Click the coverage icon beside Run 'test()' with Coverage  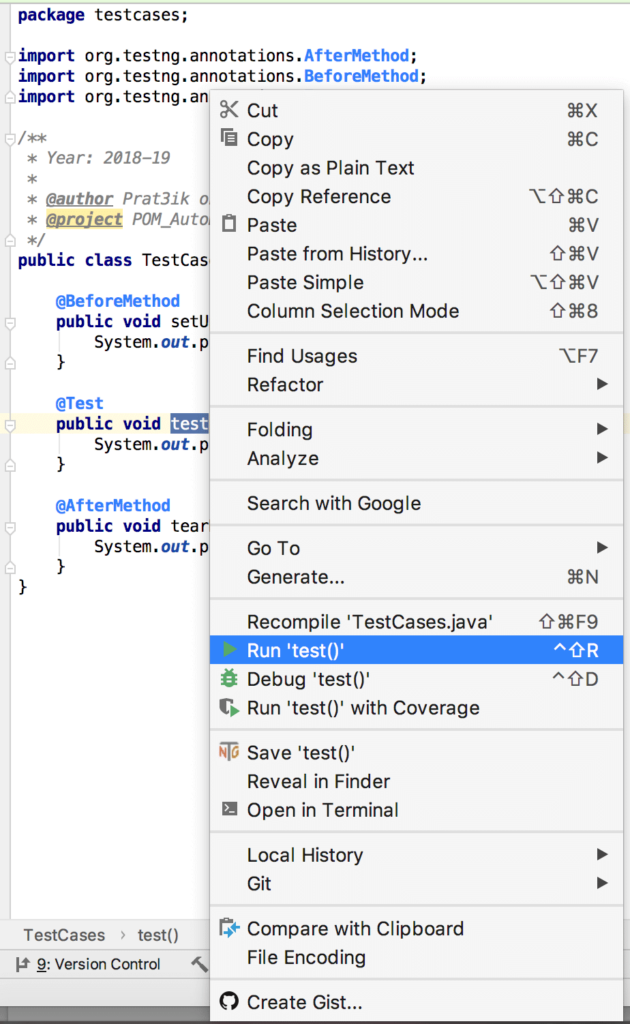(x=228, y=707)
